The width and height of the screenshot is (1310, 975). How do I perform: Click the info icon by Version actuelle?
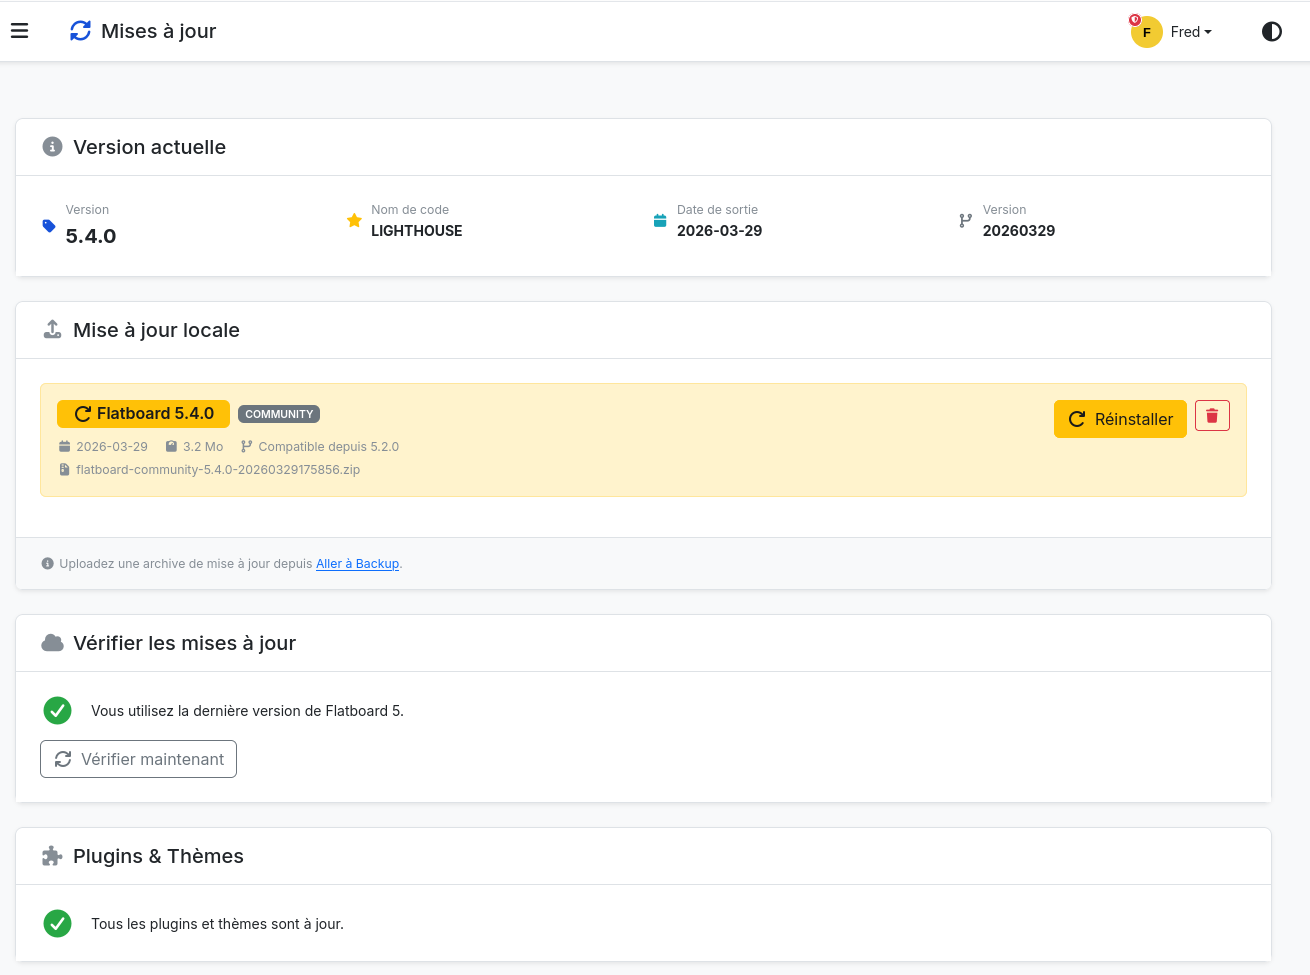click(x=52, y=147)
